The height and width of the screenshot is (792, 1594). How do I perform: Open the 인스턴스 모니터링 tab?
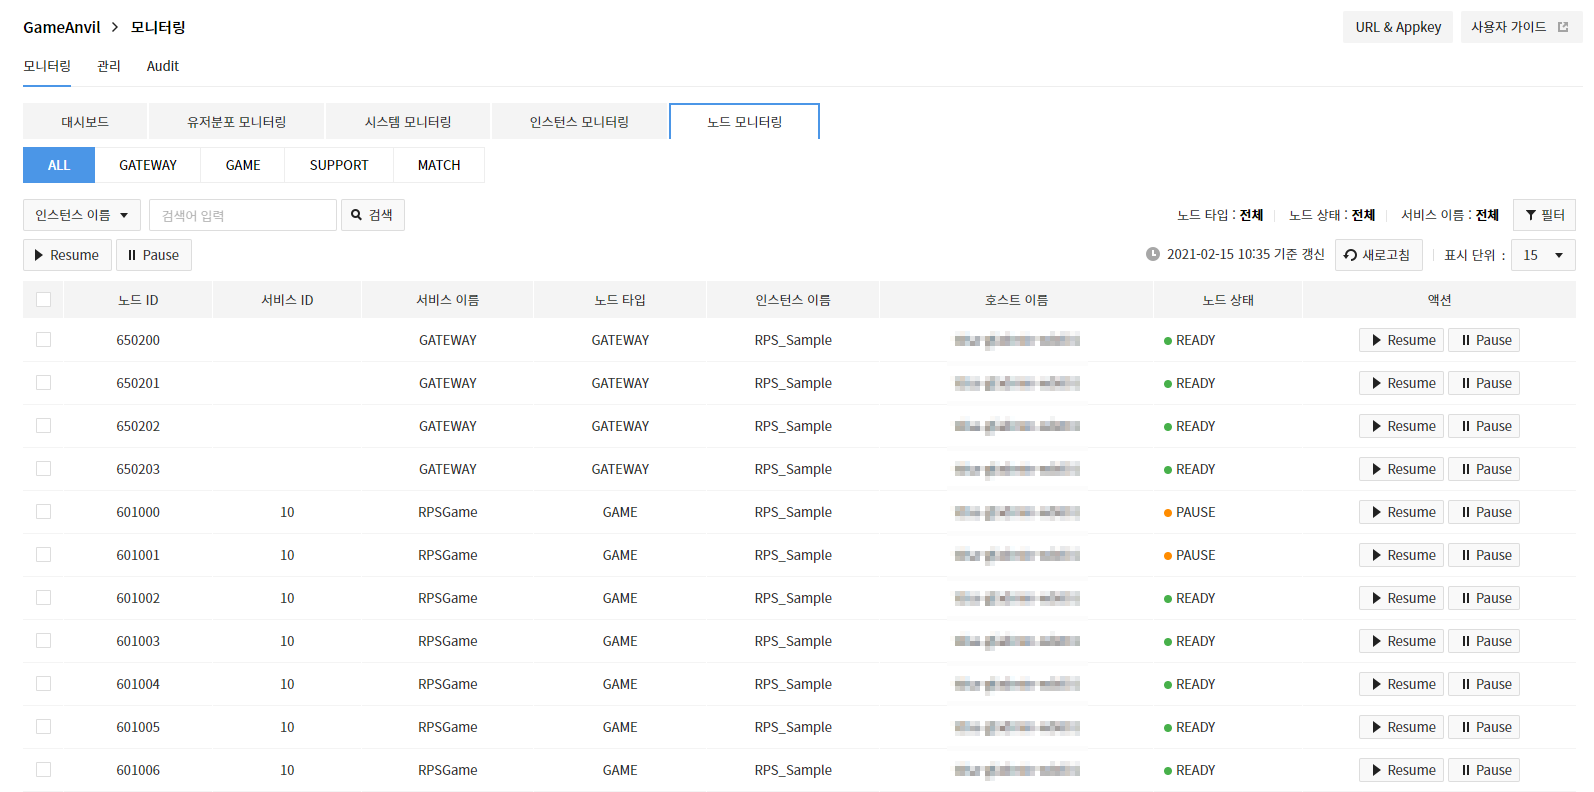[579, 122]
